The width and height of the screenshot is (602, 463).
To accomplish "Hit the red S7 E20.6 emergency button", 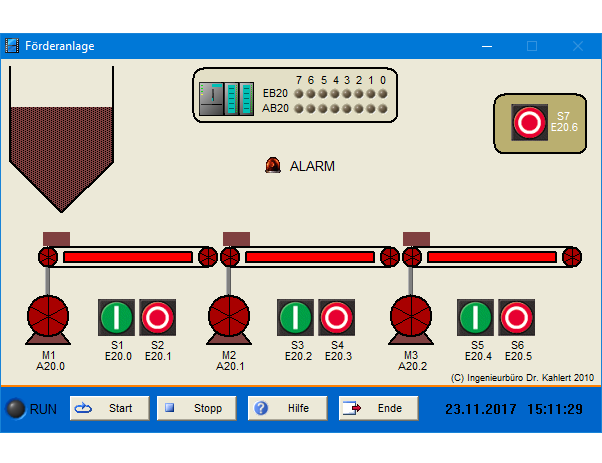I will 529,122.
